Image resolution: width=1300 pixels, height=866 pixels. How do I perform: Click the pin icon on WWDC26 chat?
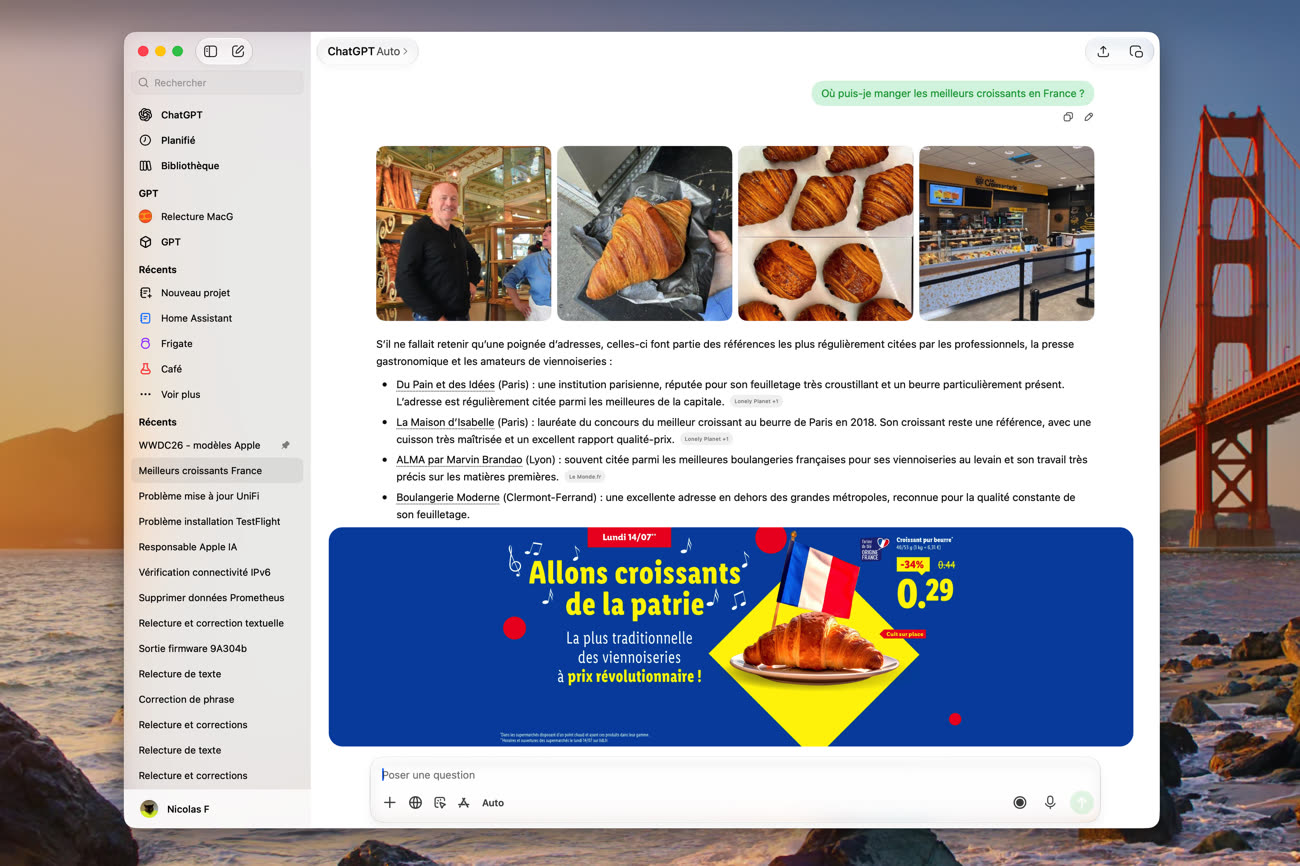pyautogui.click(x=286, y=445)
